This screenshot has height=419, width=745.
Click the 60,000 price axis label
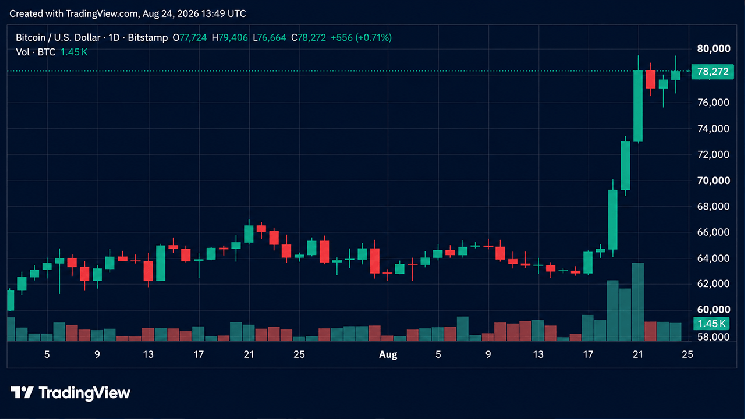(713, 310)
